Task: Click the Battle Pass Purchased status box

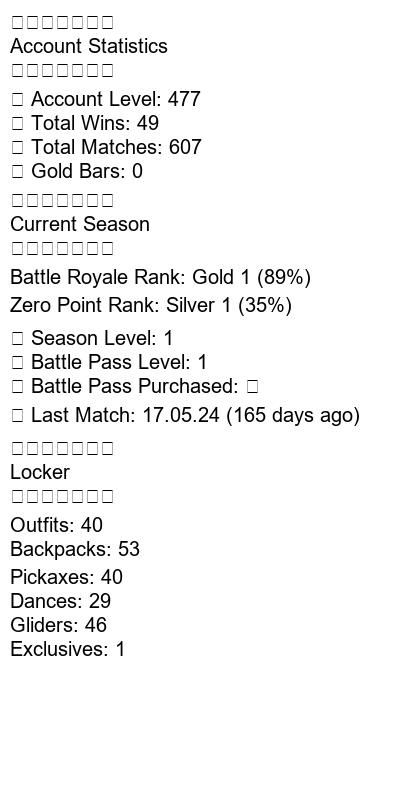Action: pos(252,387)
